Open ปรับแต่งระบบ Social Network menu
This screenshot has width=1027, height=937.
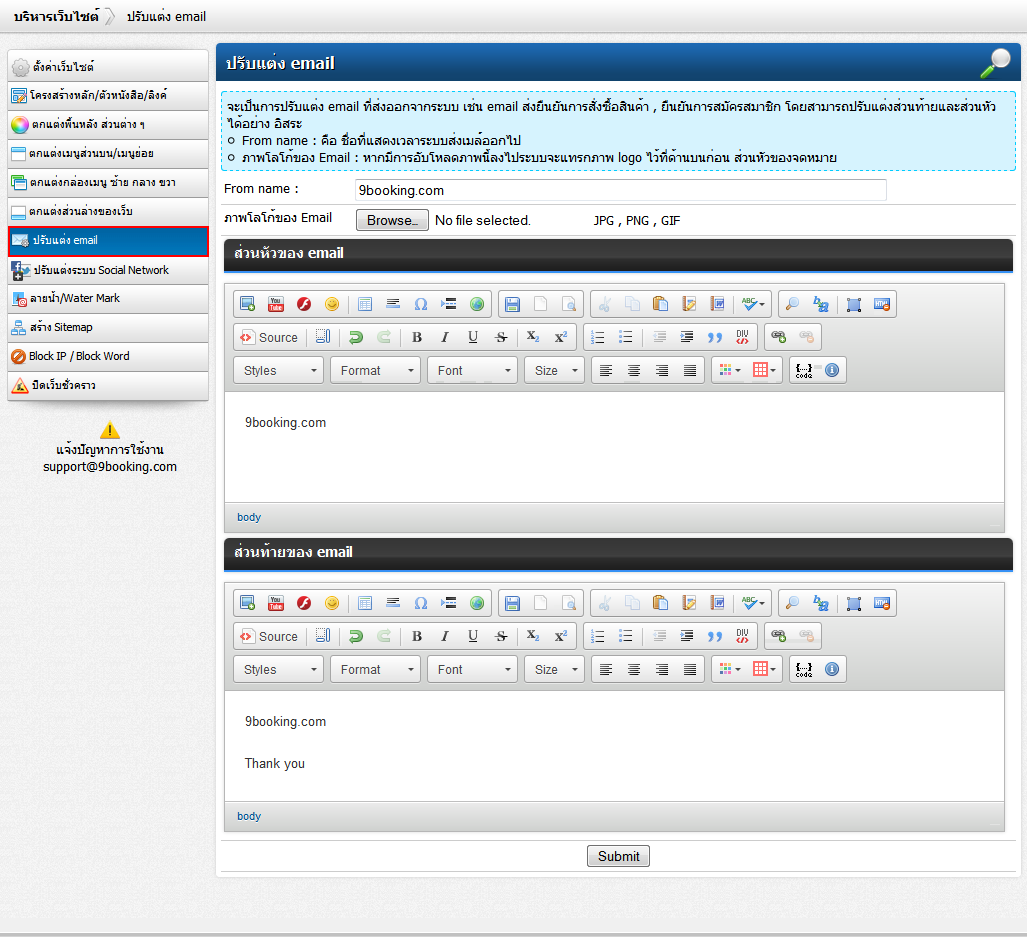[x=108, y=270]
